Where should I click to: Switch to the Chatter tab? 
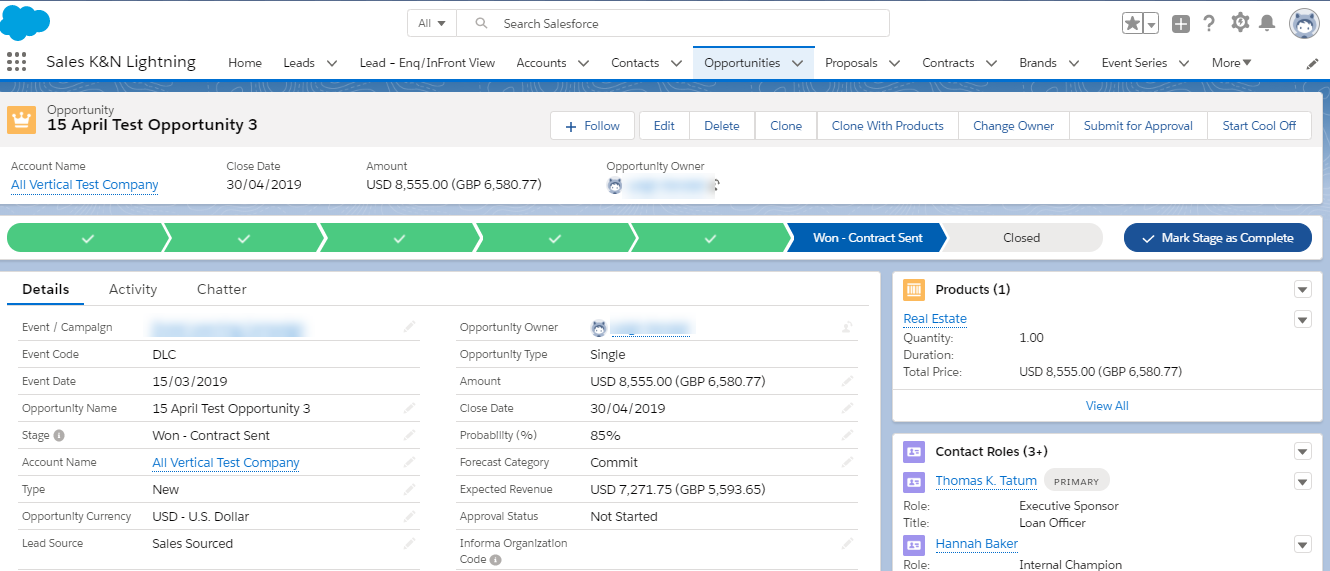222,289
